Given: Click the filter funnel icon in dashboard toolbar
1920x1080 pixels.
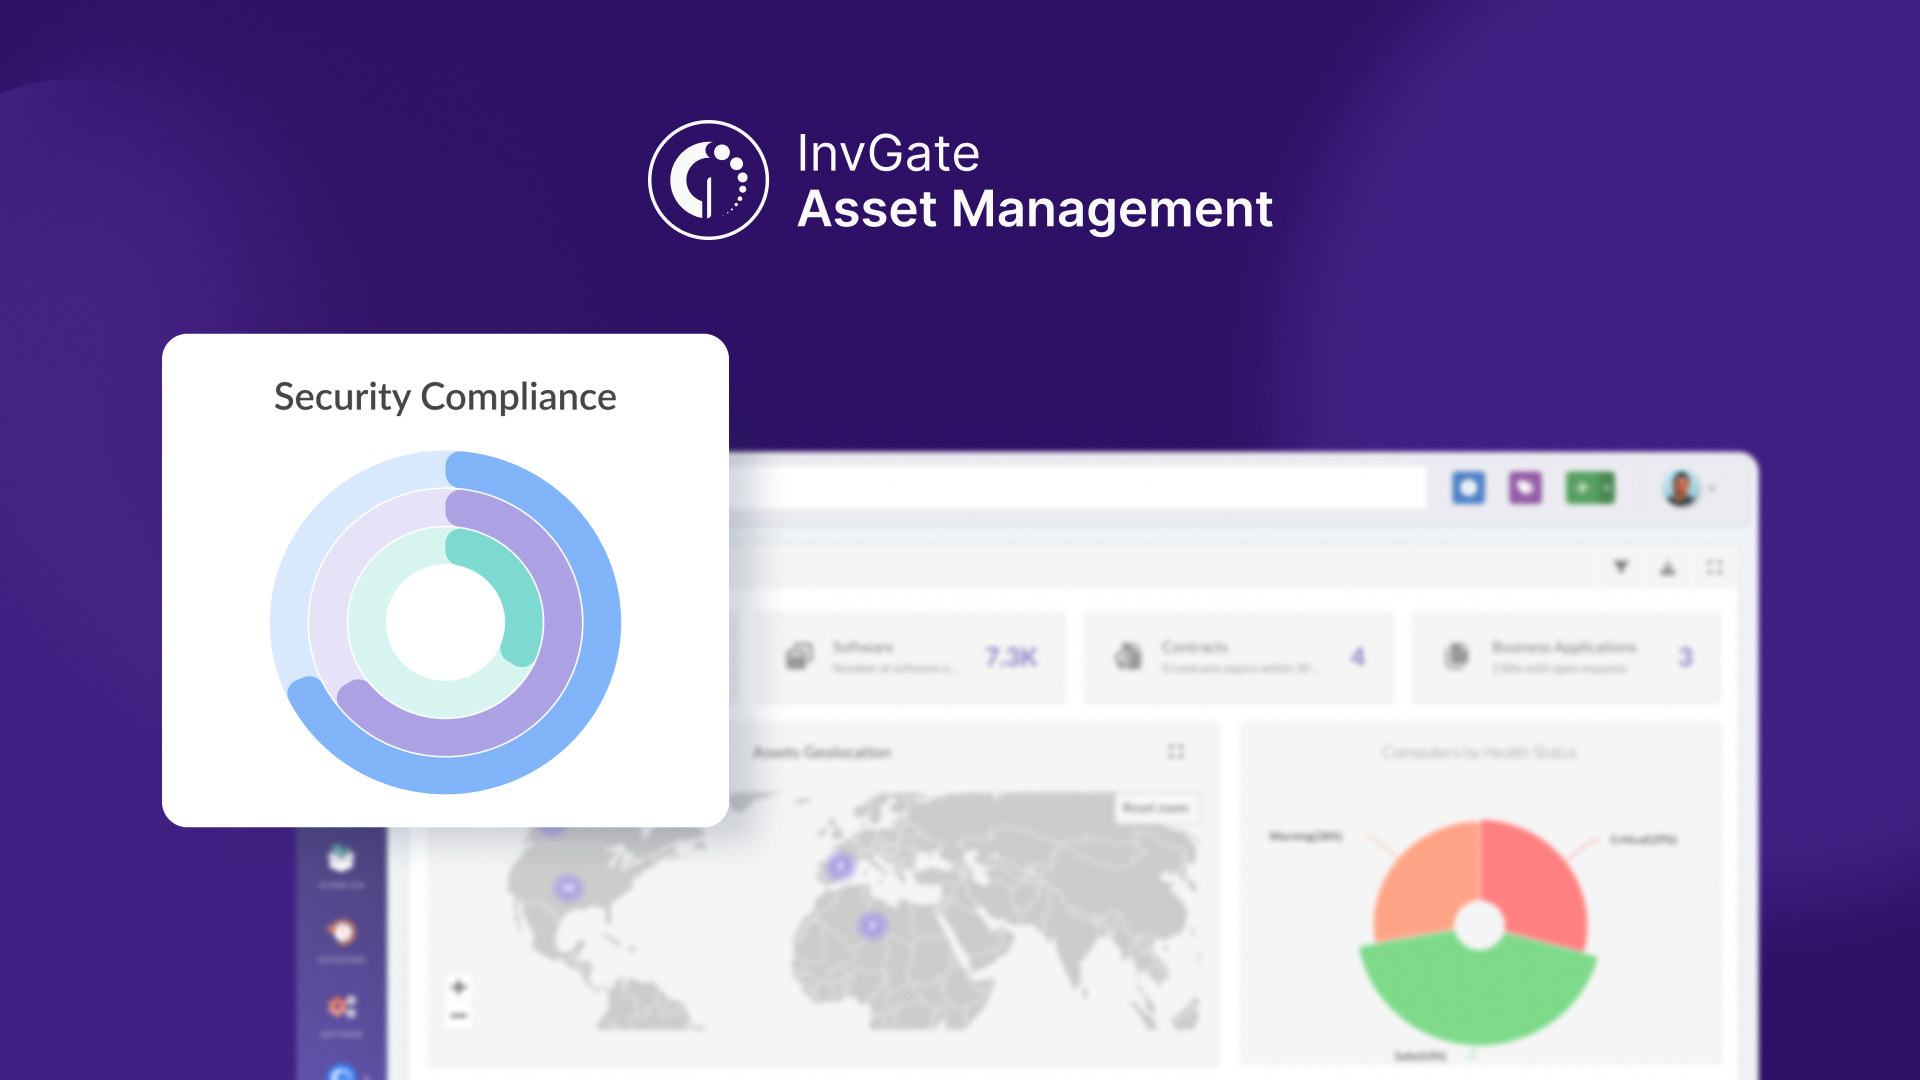Looking at the screenshot, I should [1621, 567].
